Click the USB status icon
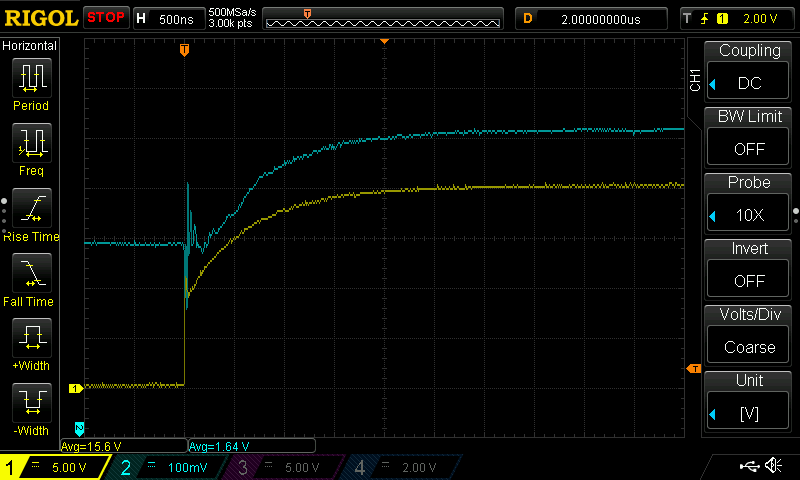This screenshot has width=800, height=480. 747,466
